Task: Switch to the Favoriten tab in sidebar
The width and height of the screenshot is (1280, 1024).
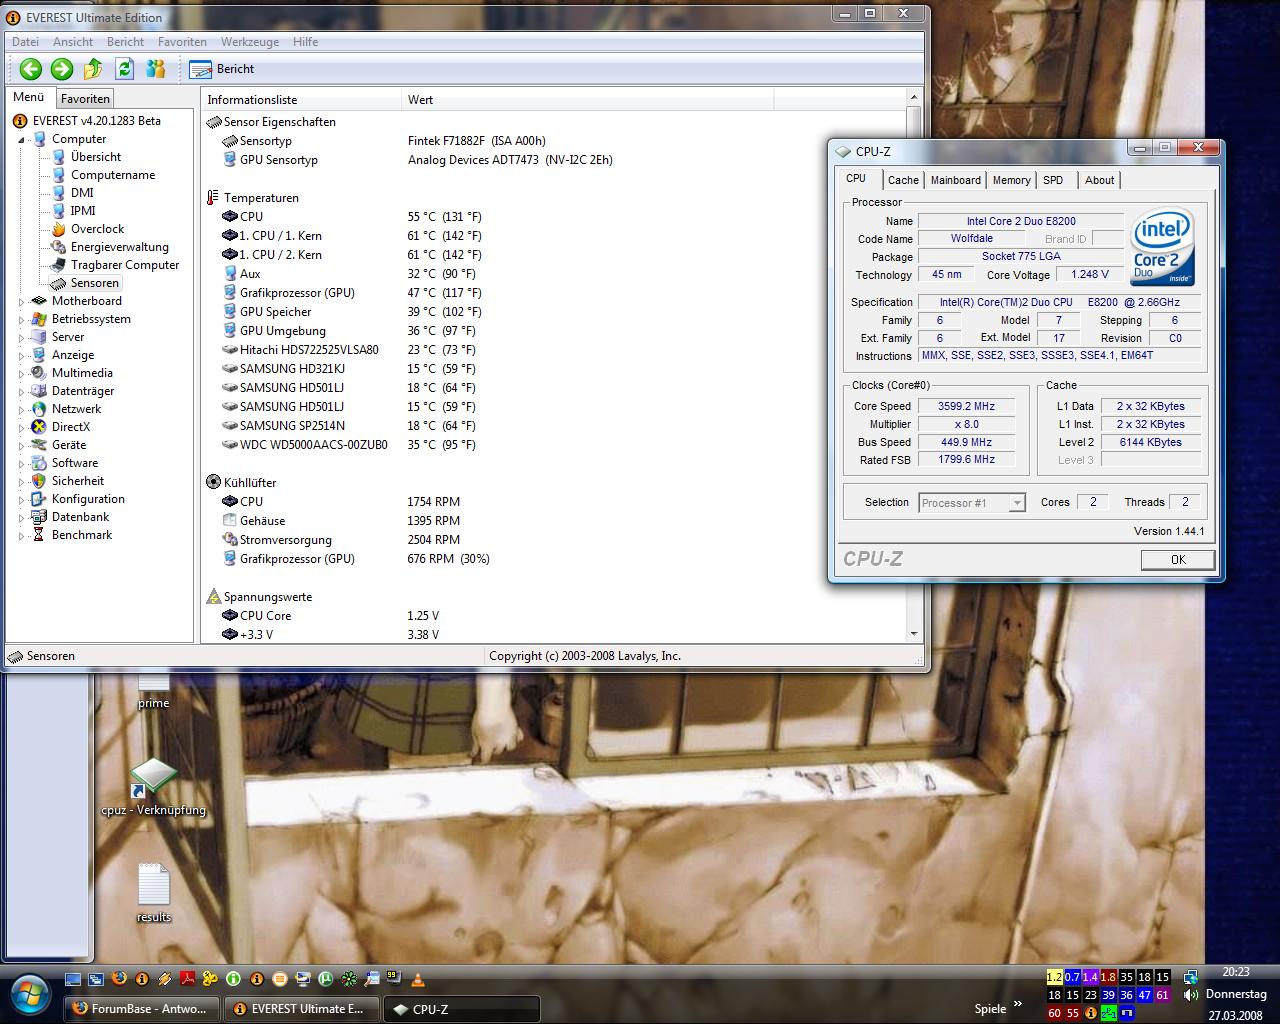Action: (85, 99)
